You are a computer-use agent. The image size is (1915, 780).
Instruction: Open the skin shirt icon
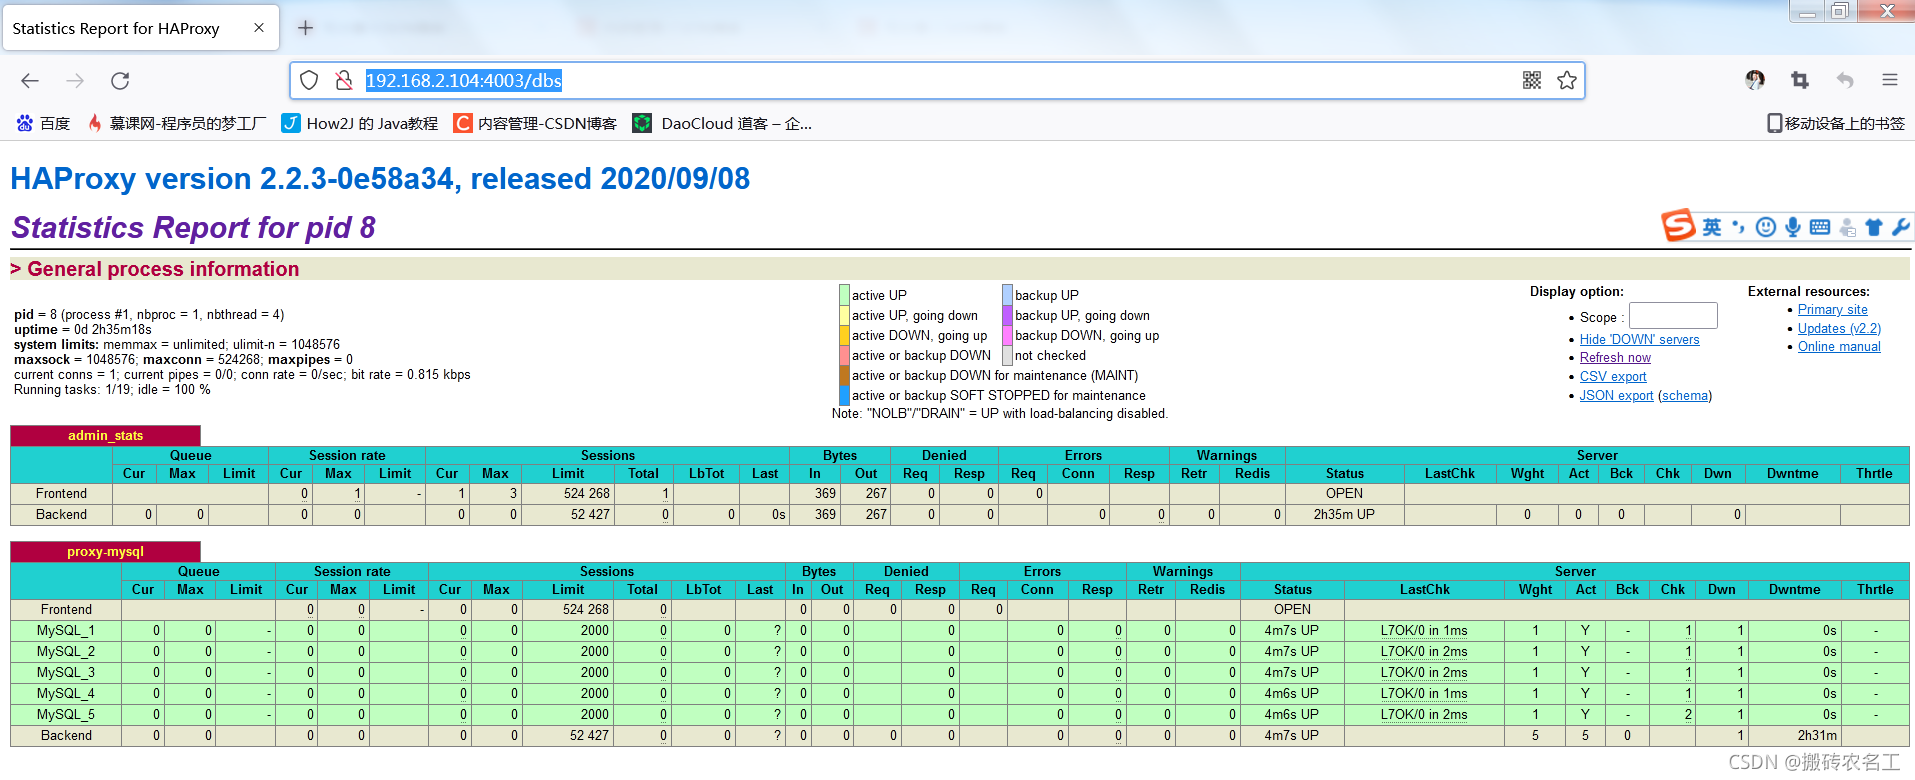point(1874,227)
